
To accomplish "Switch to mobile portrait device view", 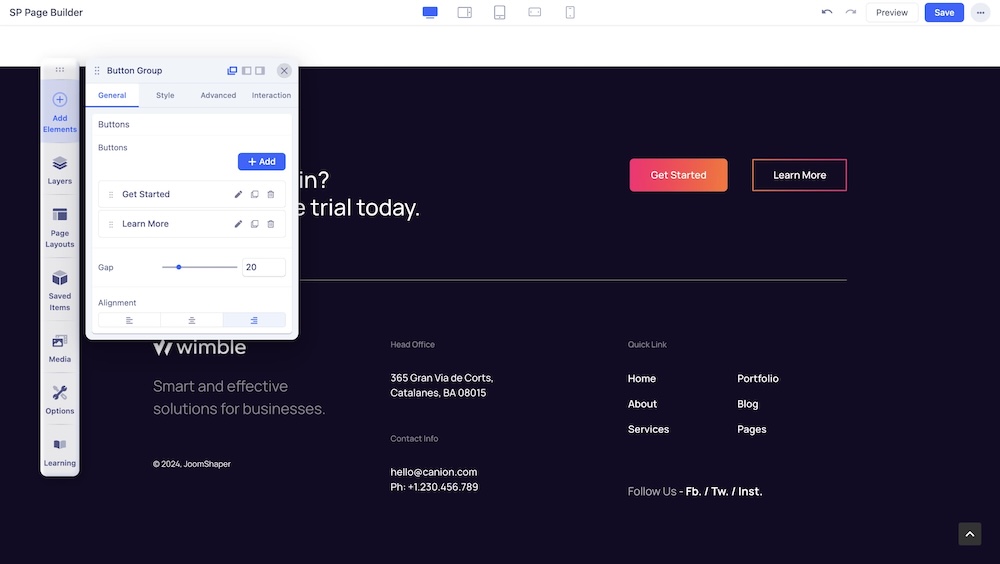I will [x=570, y=12].
